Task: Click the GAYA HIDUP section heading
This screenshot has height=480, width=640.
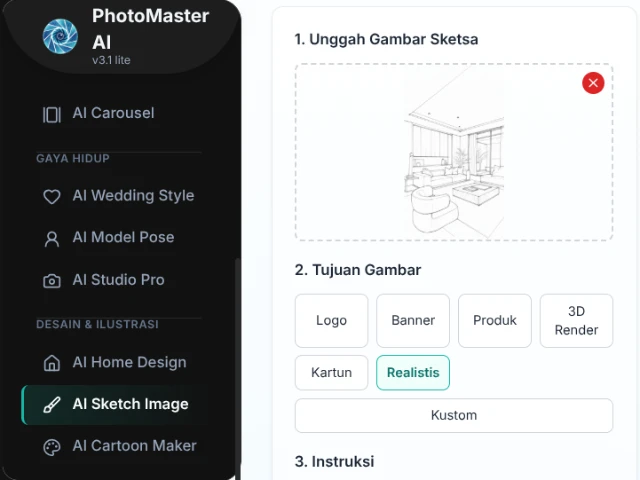Action: tap(73, 158)
